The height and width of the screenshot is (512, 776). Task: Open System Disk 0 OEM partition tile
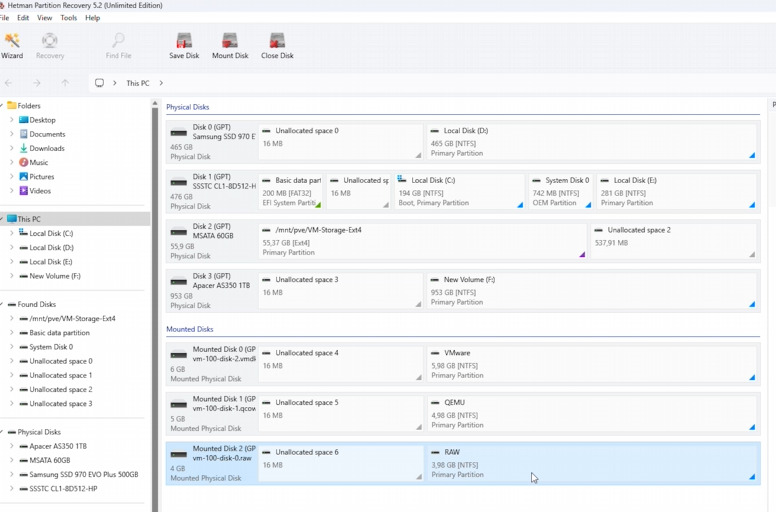click(x=561, y=191)
